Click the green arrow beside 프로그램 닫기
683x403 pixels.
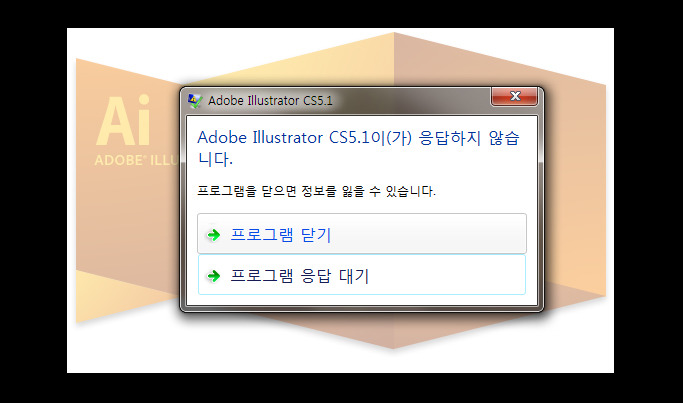[x=213, y=235]
